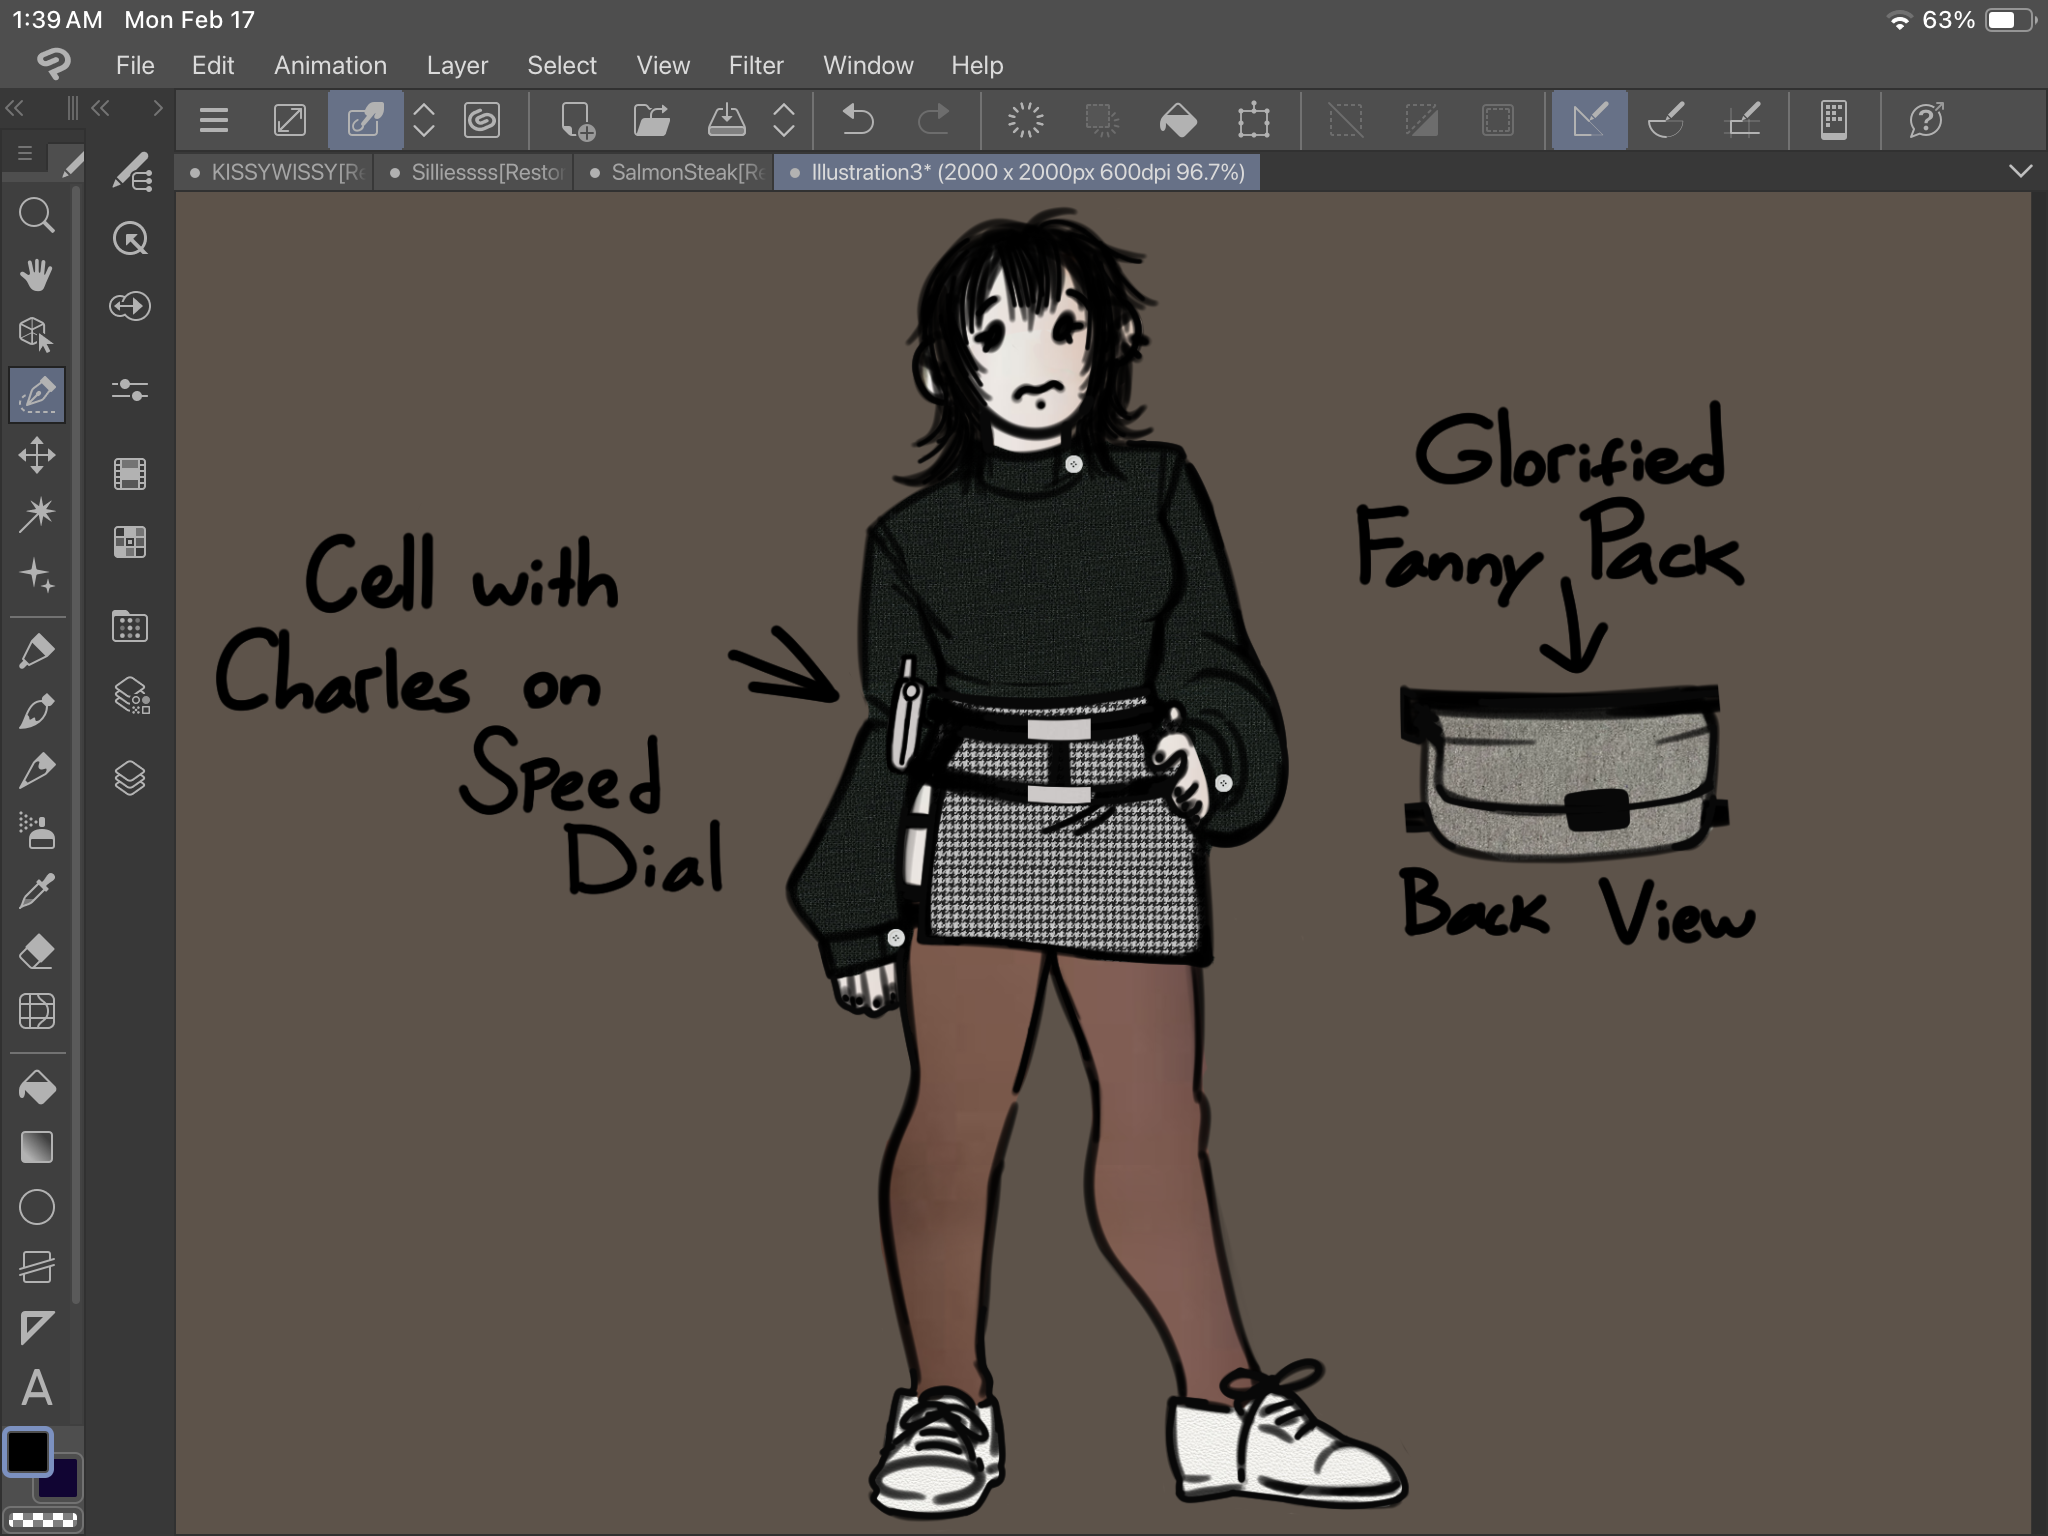Select the Magnifier zoom tool
Image resolution: width=2048 pixels, height=1536 pixels.
(37, 215)
